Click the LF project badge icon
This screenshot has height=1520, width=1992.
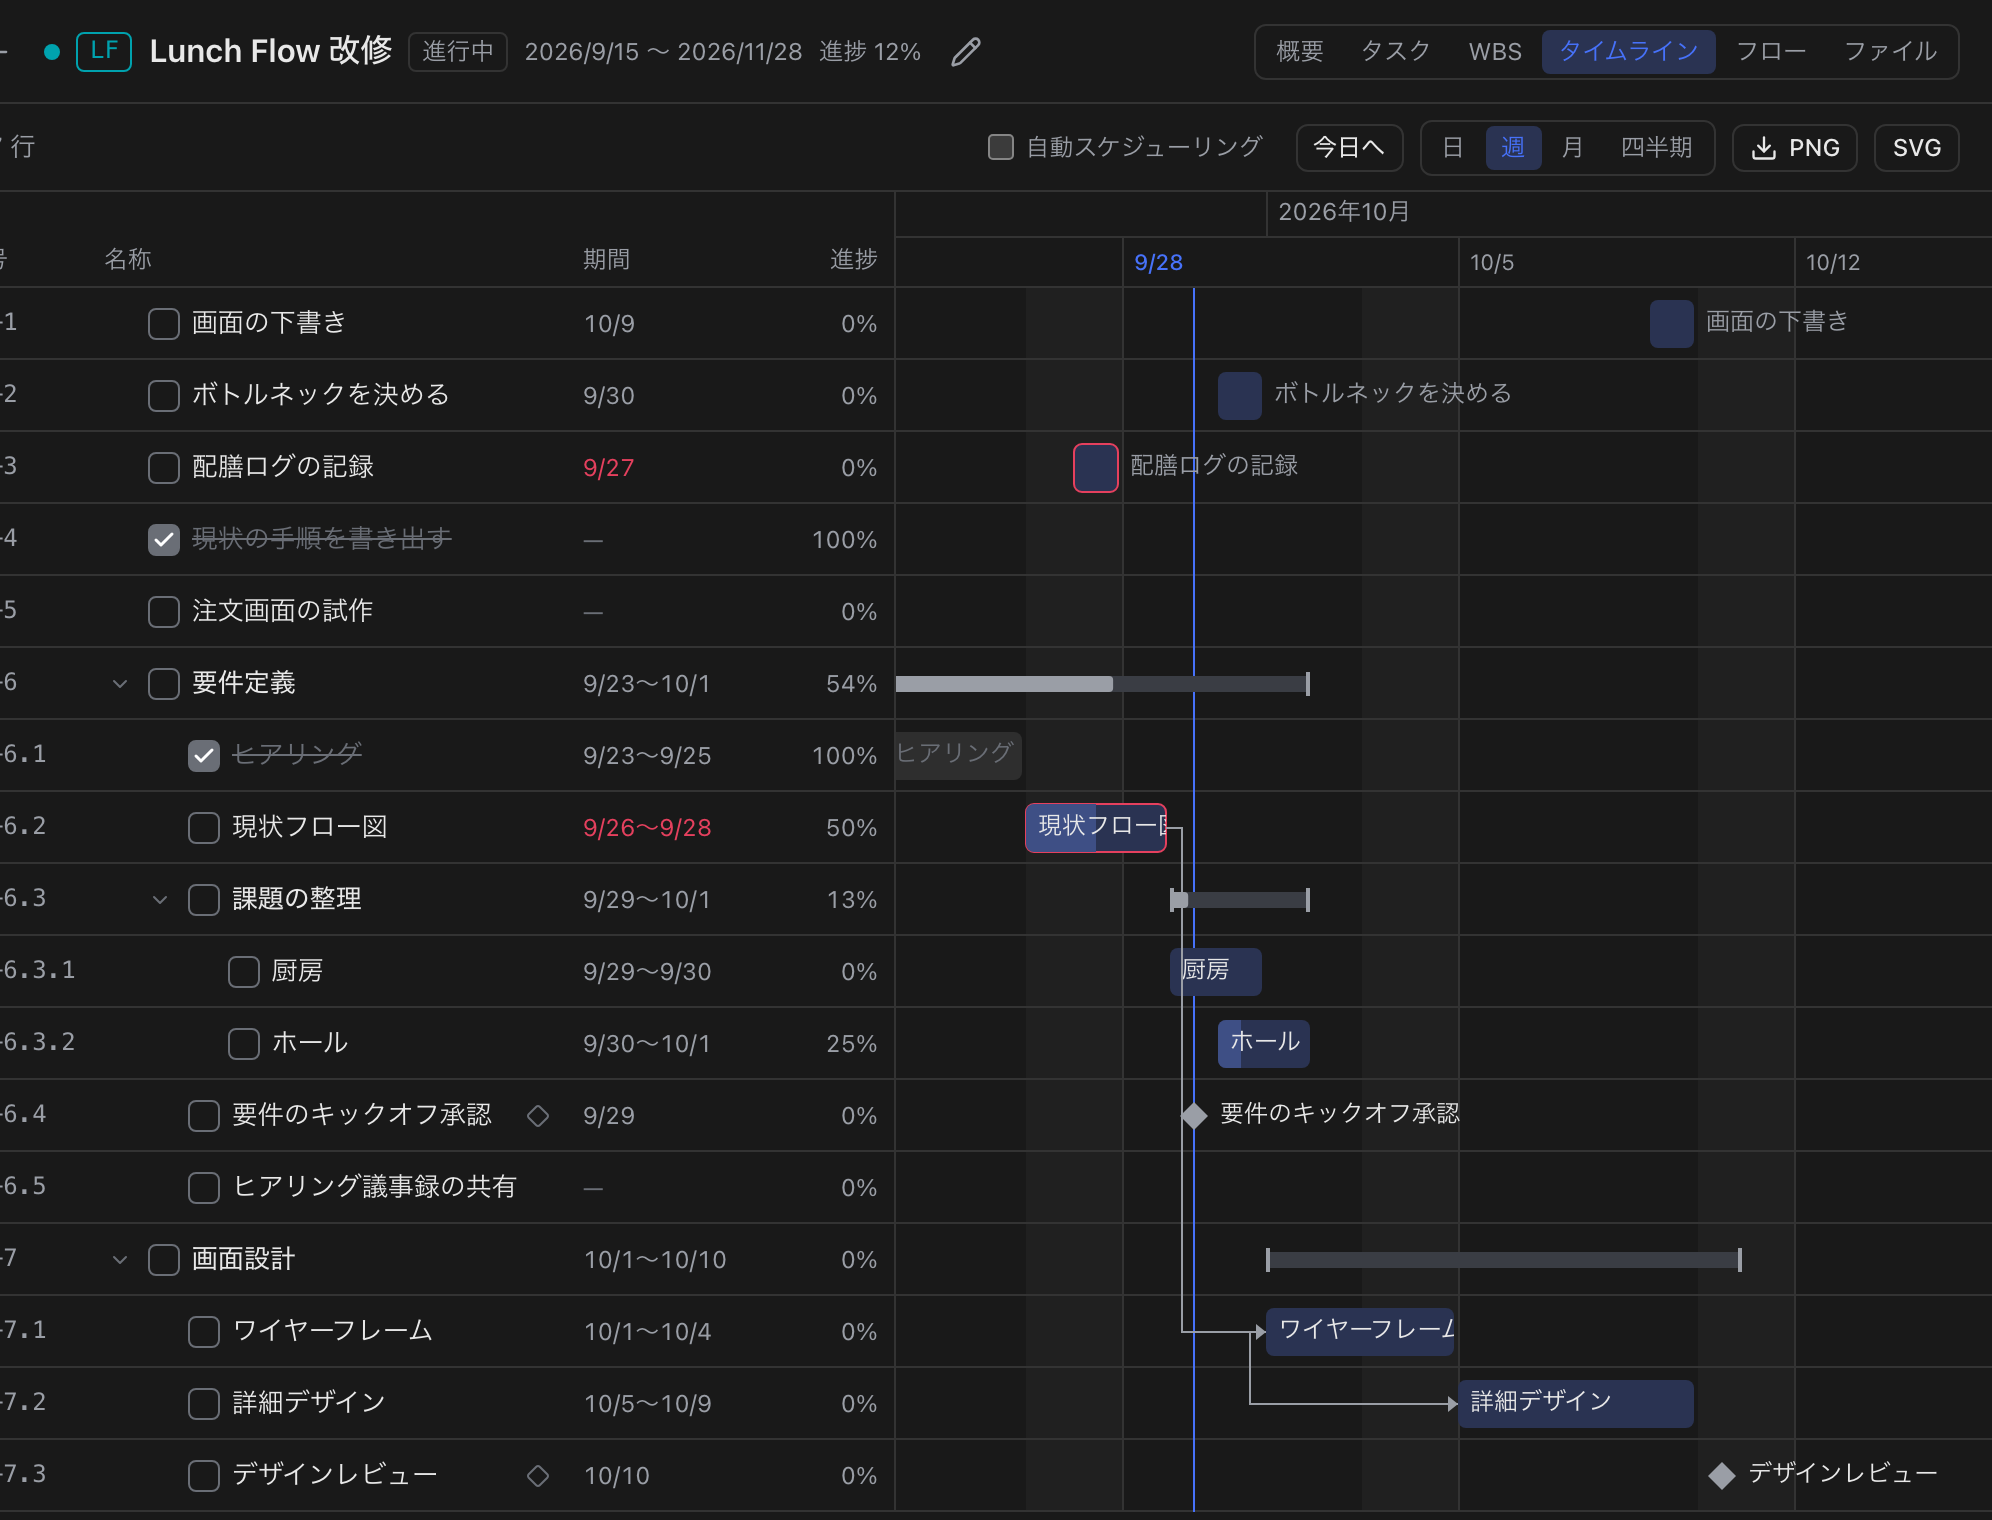pos(104,52)
